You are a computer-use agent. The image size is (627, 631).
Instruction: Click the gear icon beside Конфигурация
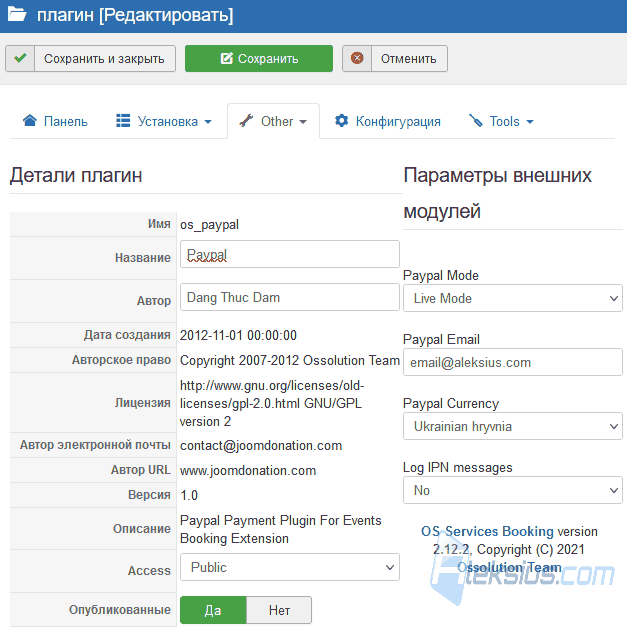[341, 120]
